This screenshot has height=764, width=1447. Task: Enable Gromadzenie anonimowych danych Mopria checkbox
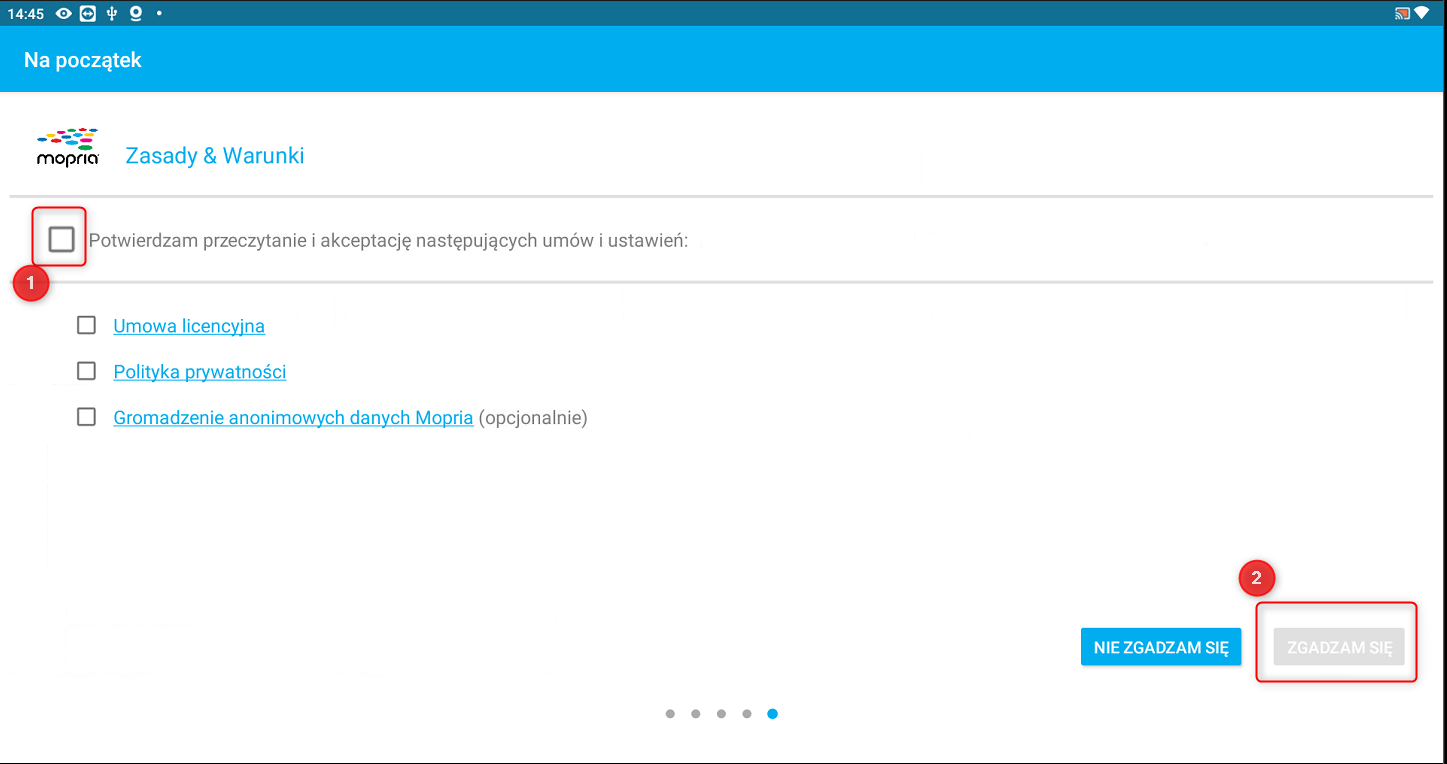87,417
